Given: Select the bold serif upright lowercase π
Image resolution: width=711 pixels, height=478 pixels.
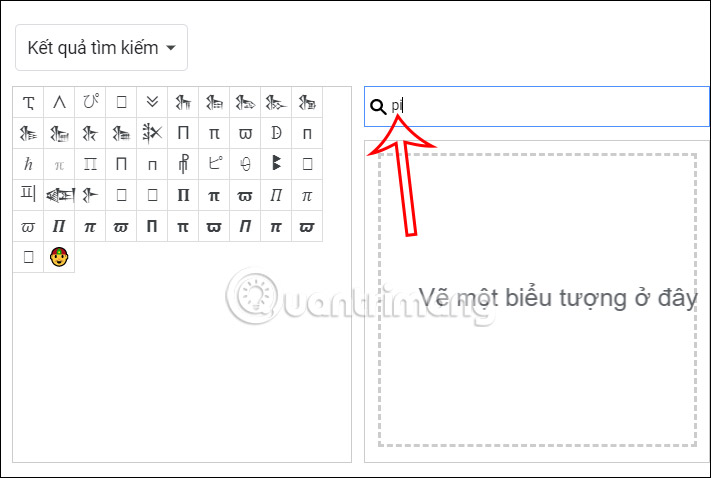Looking at the screenshot, I should [214, 195].
